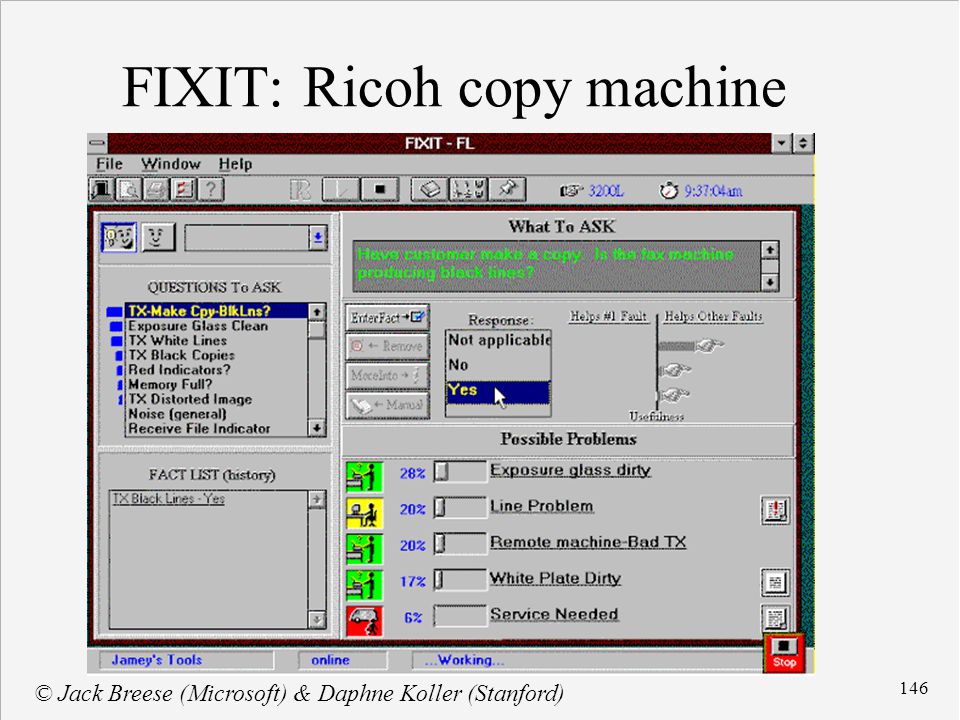Click the book toolbar icon

pyautogui.click(x=430, y=190)
